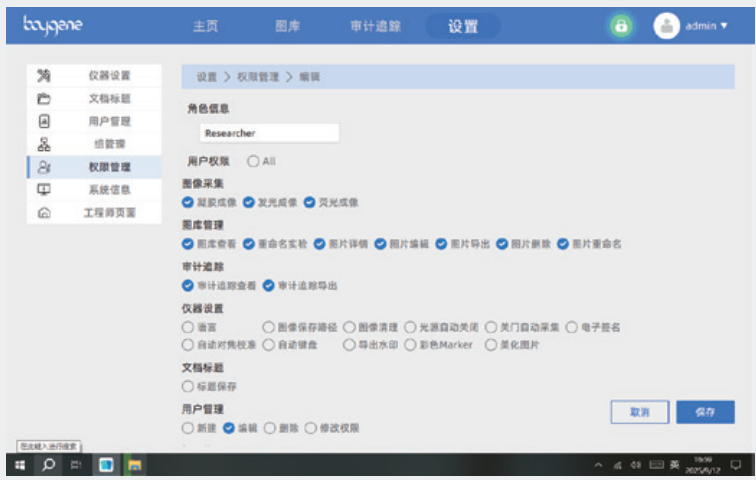Click 设置 in the breadcrumb
Image resolution: width=756 pixels, height=480 pixels.
[206, 77]
